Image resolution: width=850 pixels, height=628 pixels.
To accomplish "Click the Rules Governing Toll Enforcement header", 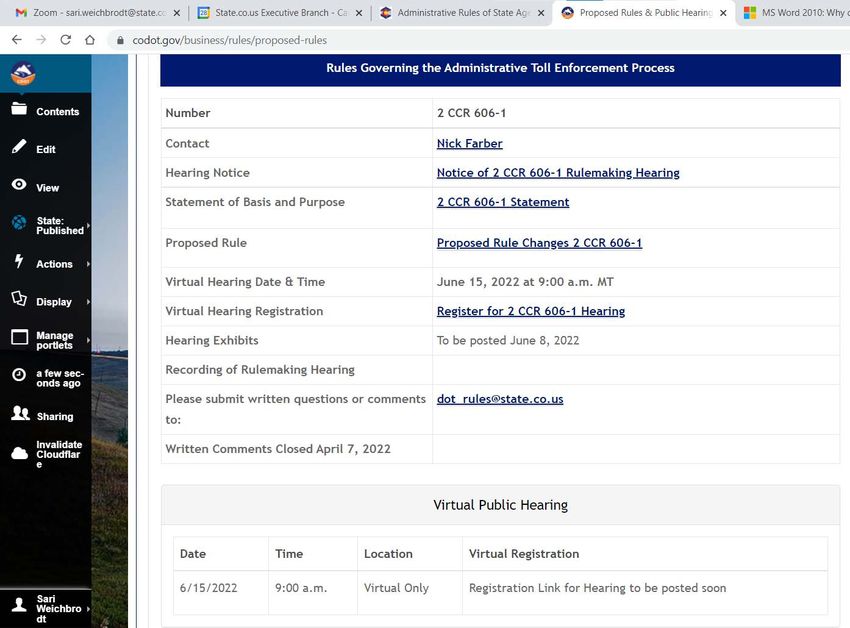I will 500,68.
